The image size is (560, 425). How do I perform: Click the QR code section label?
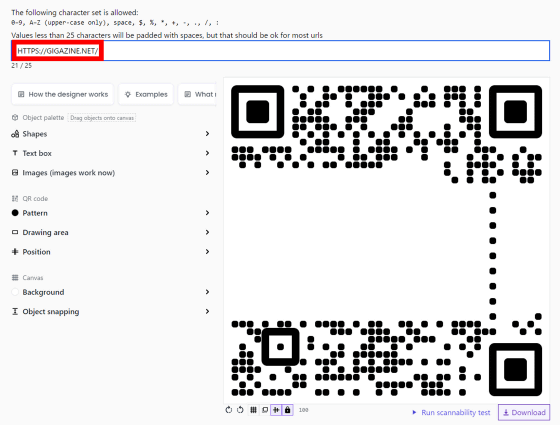(35, 199)
